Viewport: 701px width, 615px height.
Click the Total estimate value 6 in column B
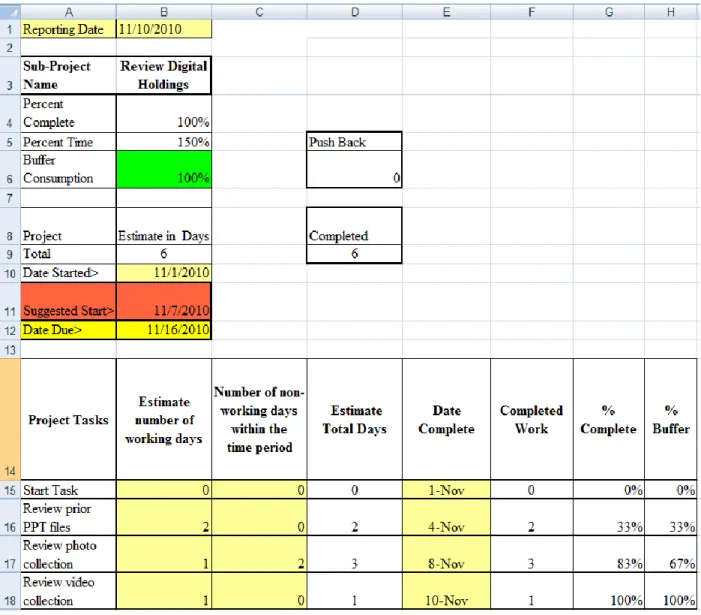tap(164, 253)
